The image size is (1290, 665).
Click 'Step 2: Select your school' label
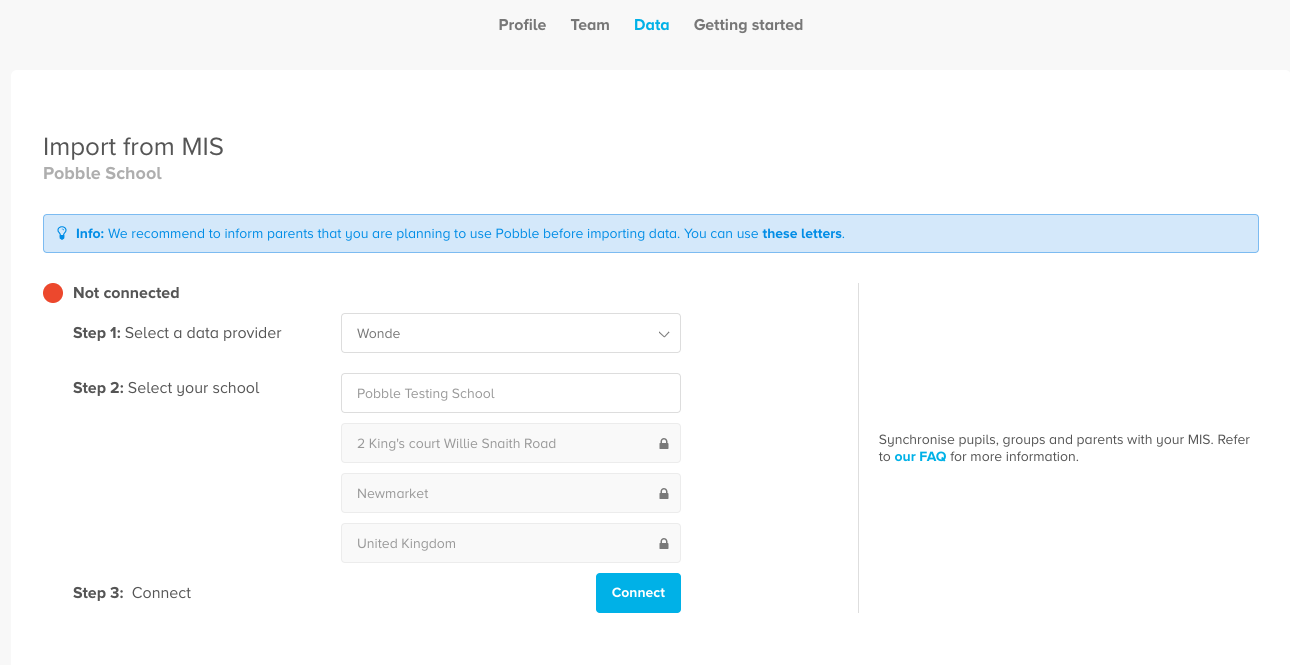click(x=166, y=388)
